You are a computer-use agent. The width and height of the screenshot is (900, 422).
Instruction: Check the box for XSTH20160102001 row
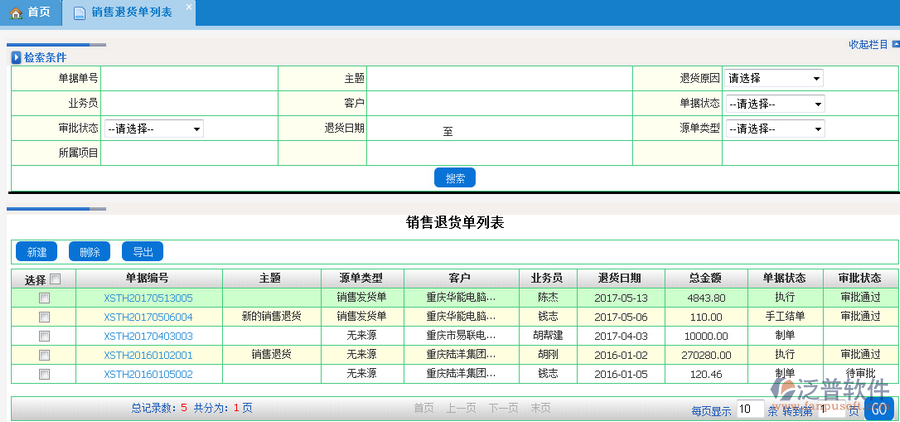pyautogui.click(x=44, y=355)
